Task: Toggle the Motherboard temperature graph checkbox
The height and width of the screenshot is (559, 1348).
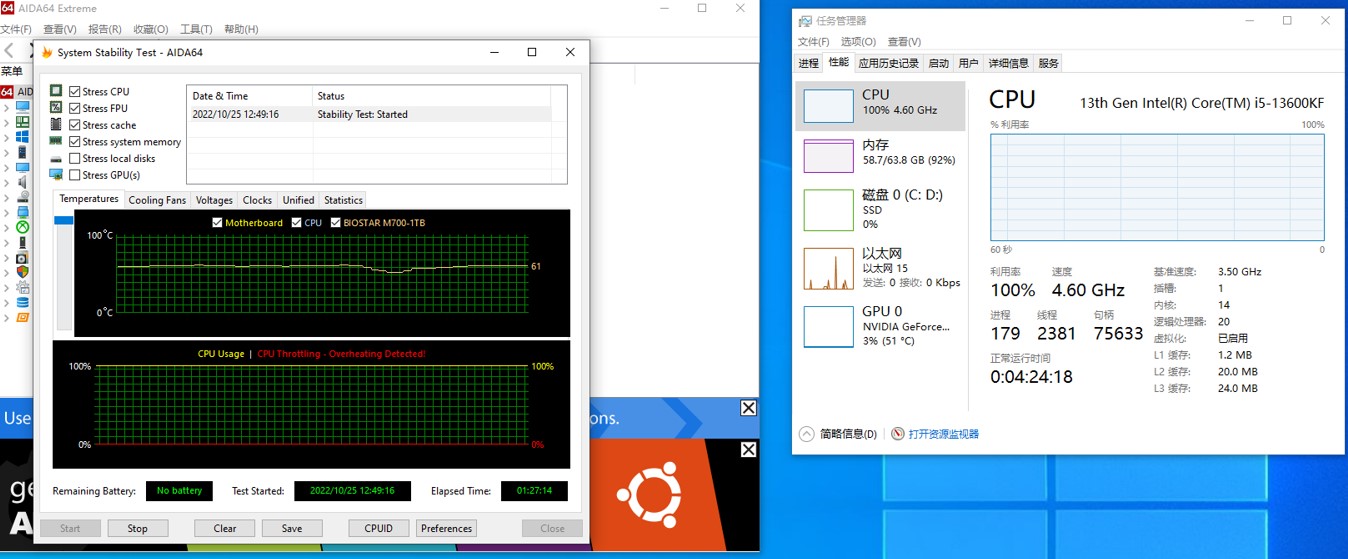Action: click(217, 223)
